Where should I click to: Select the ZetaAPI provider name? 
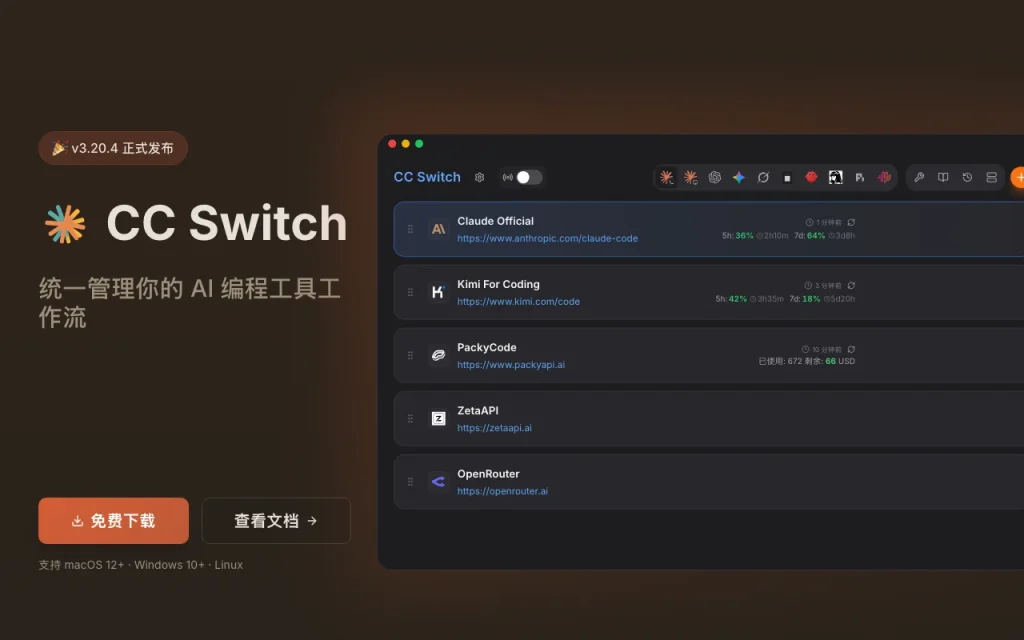coord(477,411)
